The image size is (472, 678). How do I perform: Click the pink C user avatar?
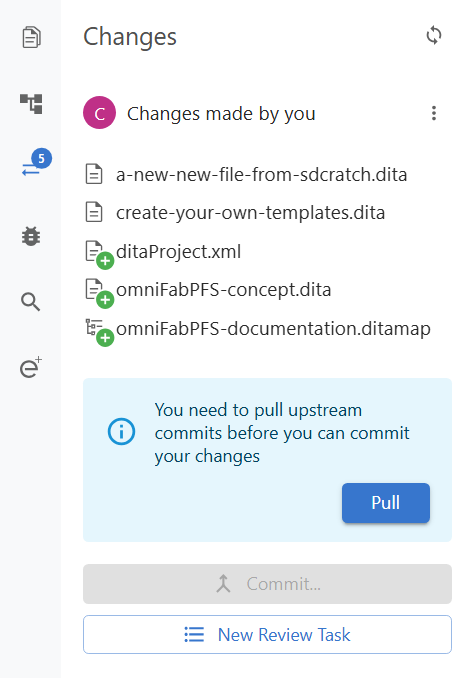tap(99, 113)
